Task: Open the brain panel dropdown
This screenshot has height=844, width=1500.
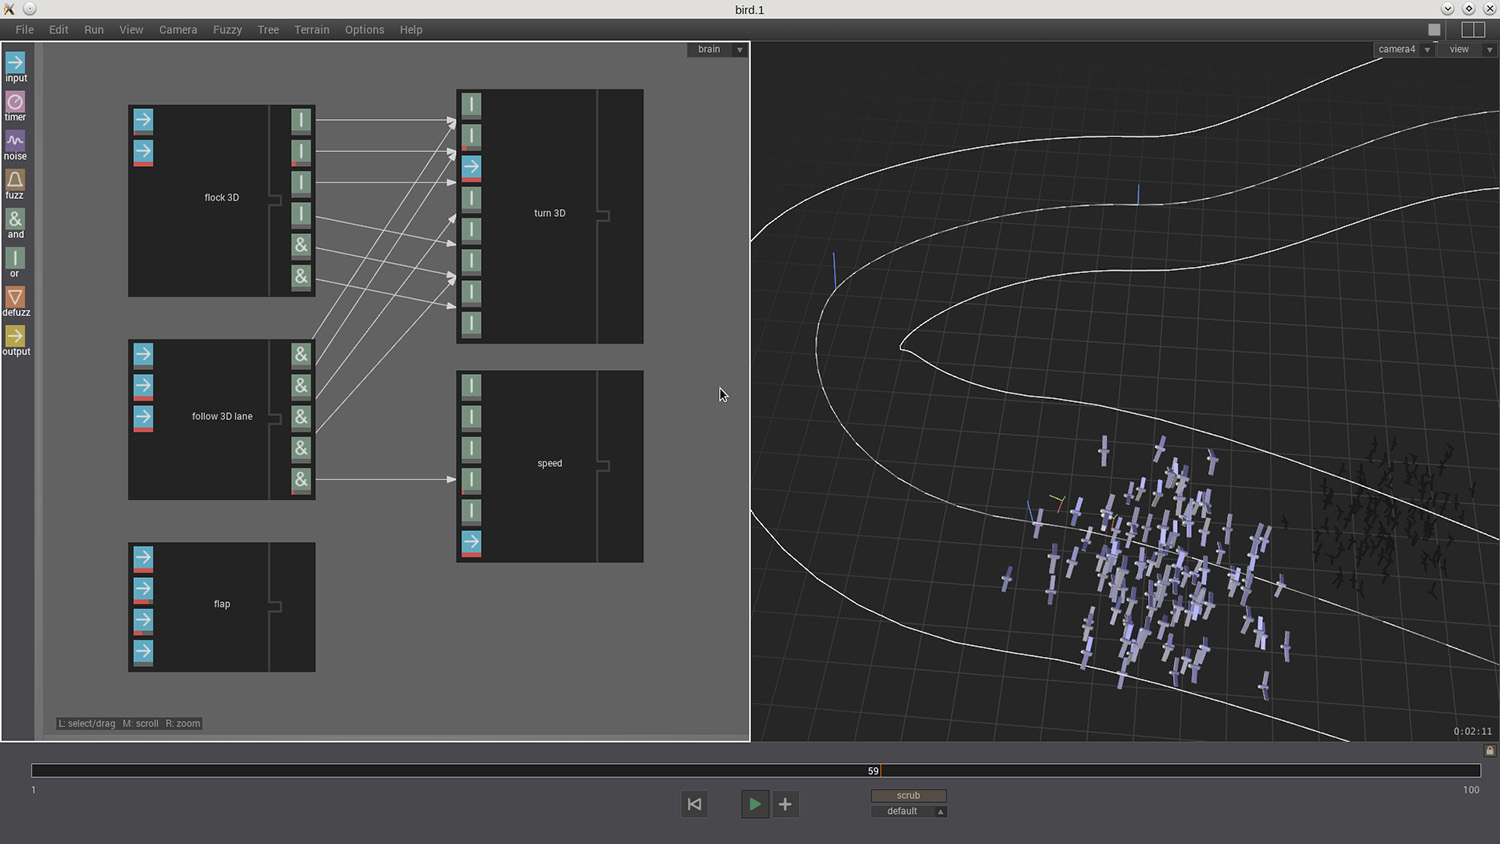Action: [x=740, y=49]
